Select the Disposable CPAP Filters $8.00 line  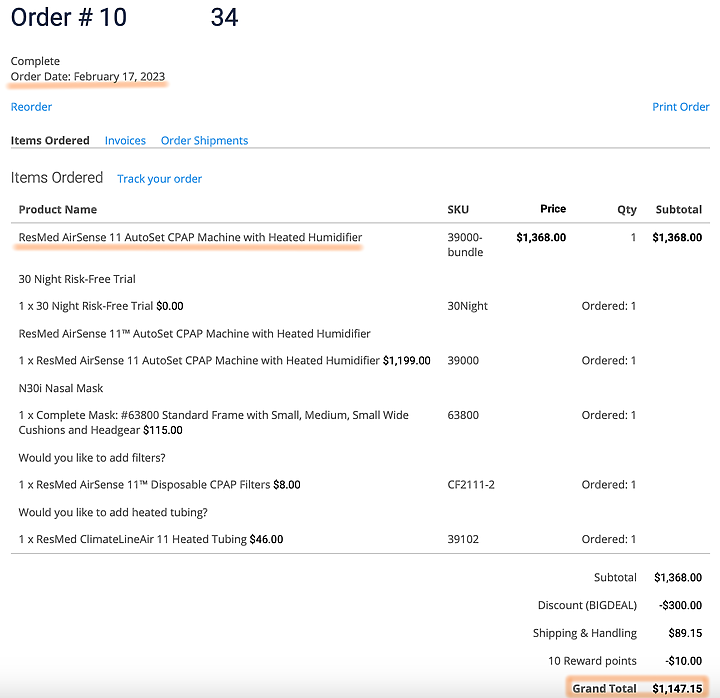click(159, 485)
